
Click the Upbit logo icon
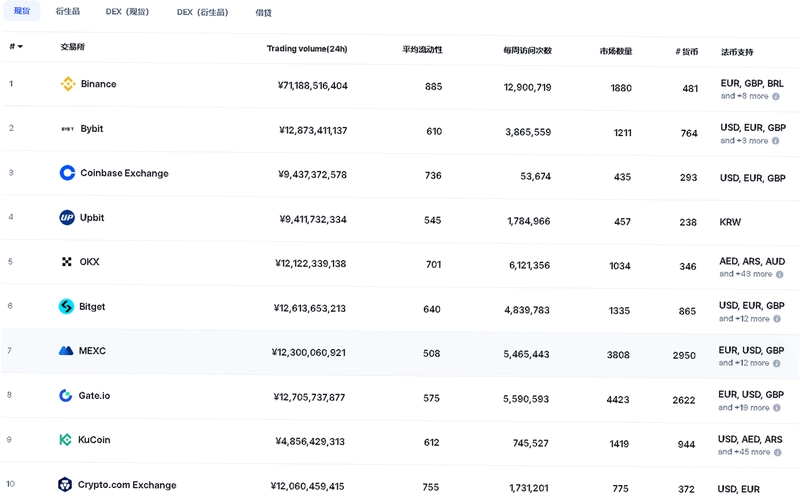(67, 217)
